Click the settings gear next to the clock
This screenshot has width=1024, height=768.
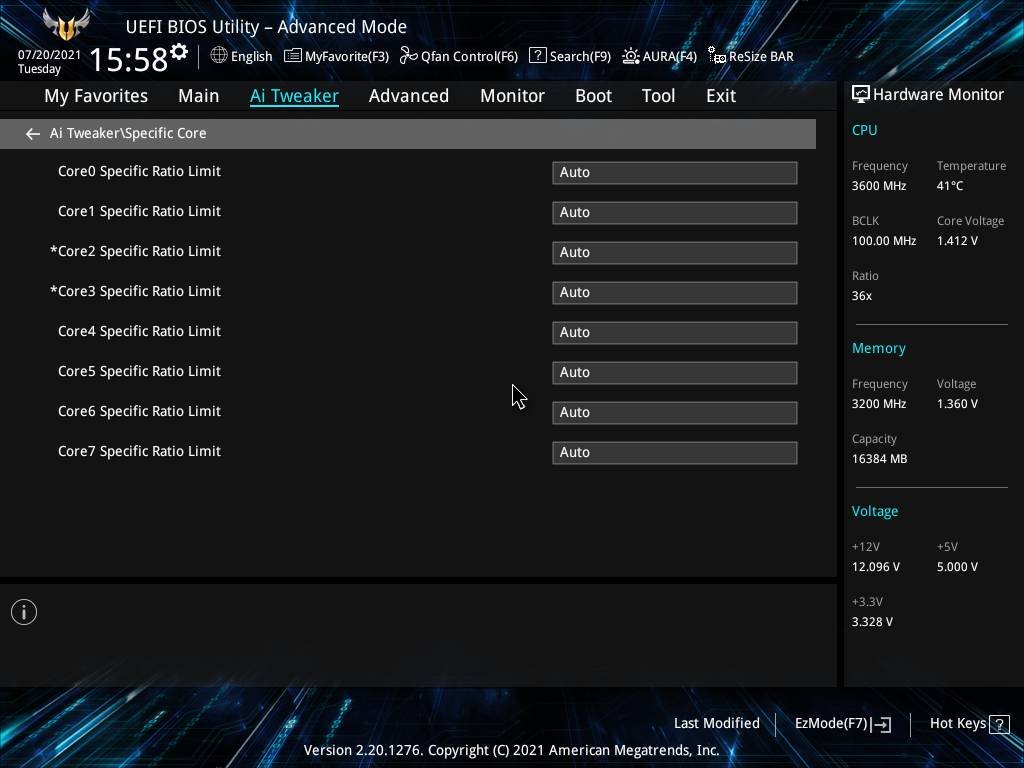(x=179, y=51)
